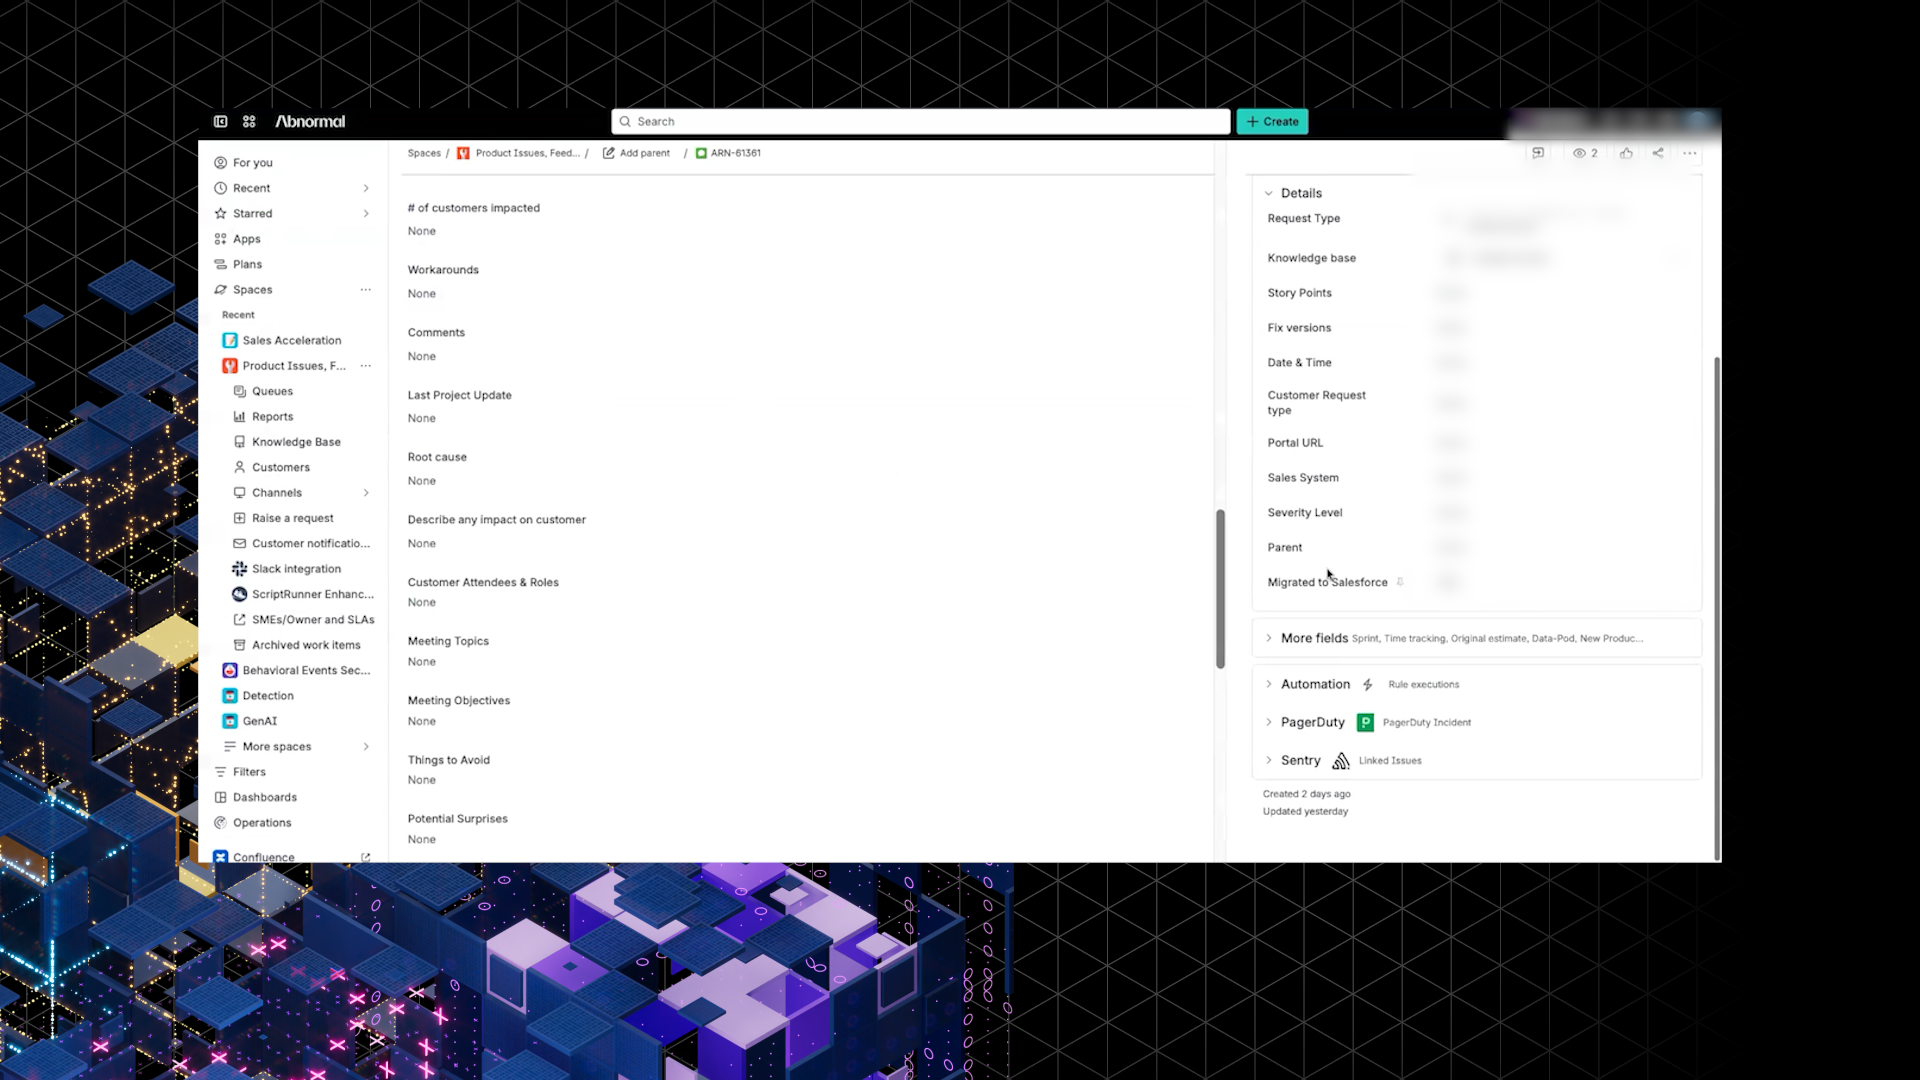Open Channels
Viewport: 1920px width, 1080px height.
pos(277,493)
